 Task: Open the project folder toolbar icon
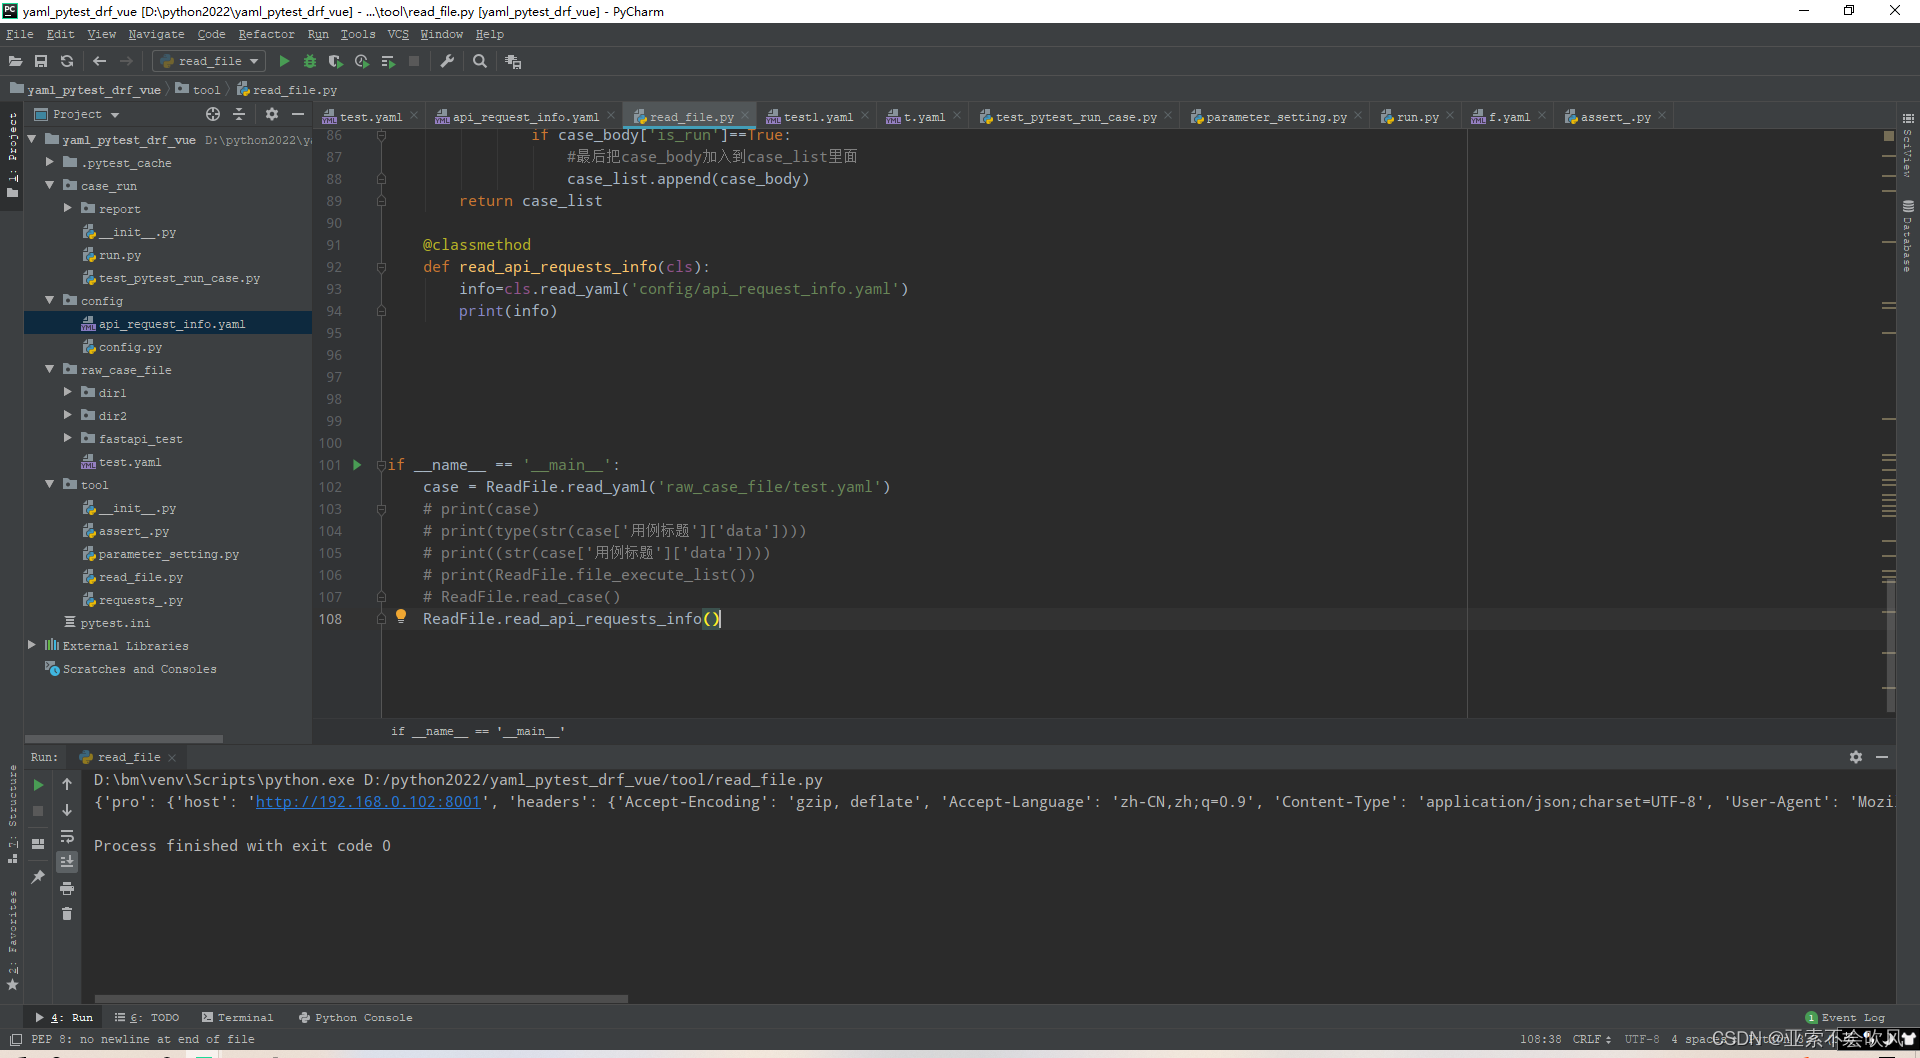[15, 61]
